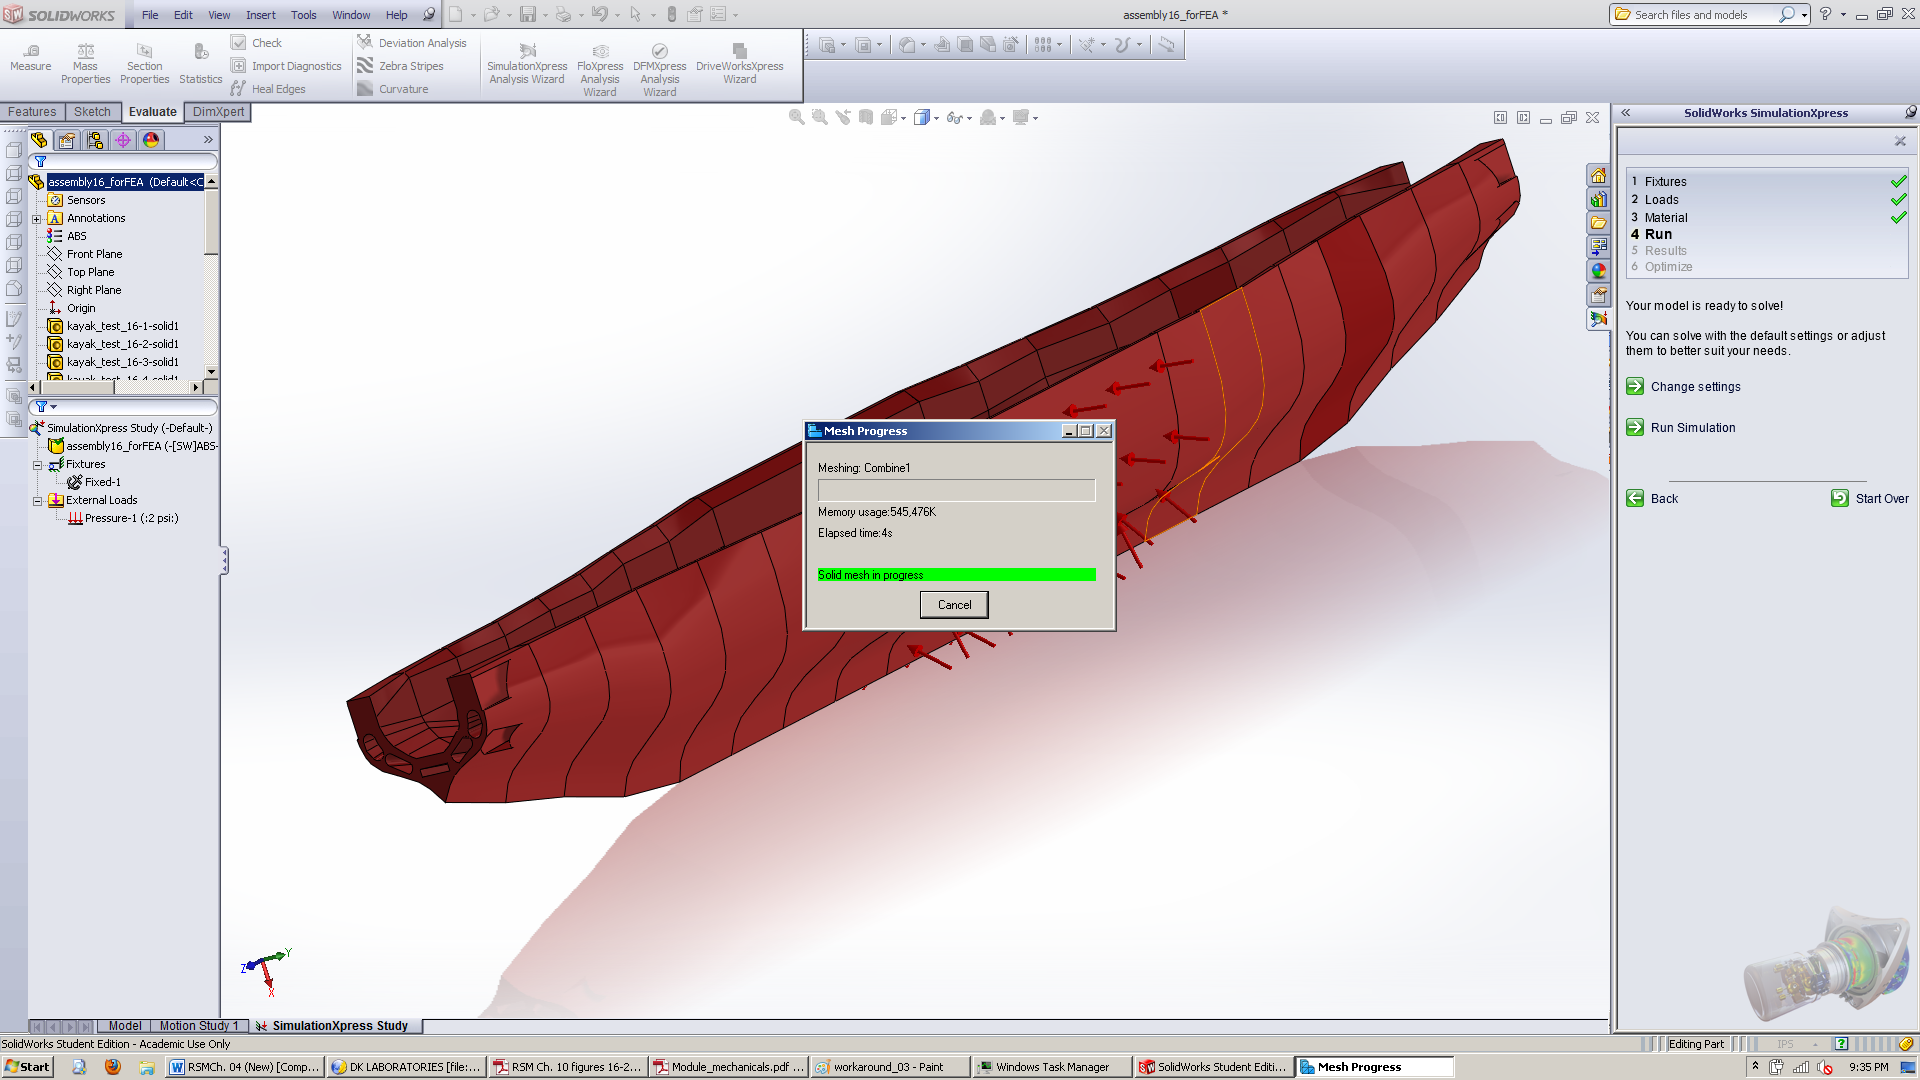The image size is (1920, 1080).
Task: Click Change settings link
Action: coord(1695,387)
